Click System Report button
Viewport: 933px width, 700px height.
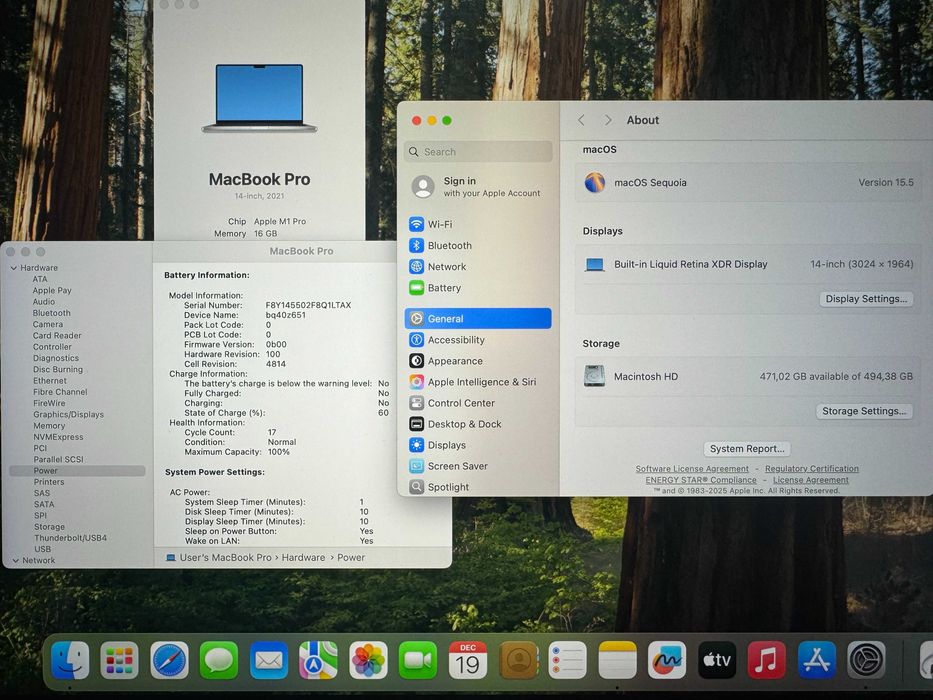[x=747, y=449]
